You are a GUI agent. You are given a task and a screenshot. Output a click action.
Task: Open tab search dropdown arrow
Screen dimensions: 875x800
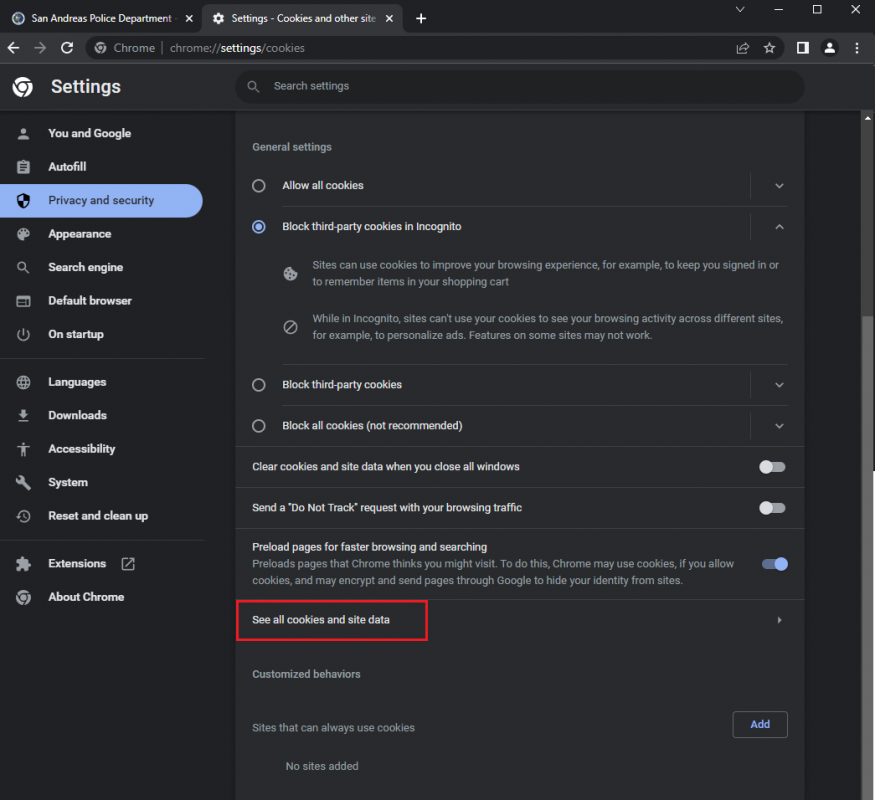click(740, 9)
